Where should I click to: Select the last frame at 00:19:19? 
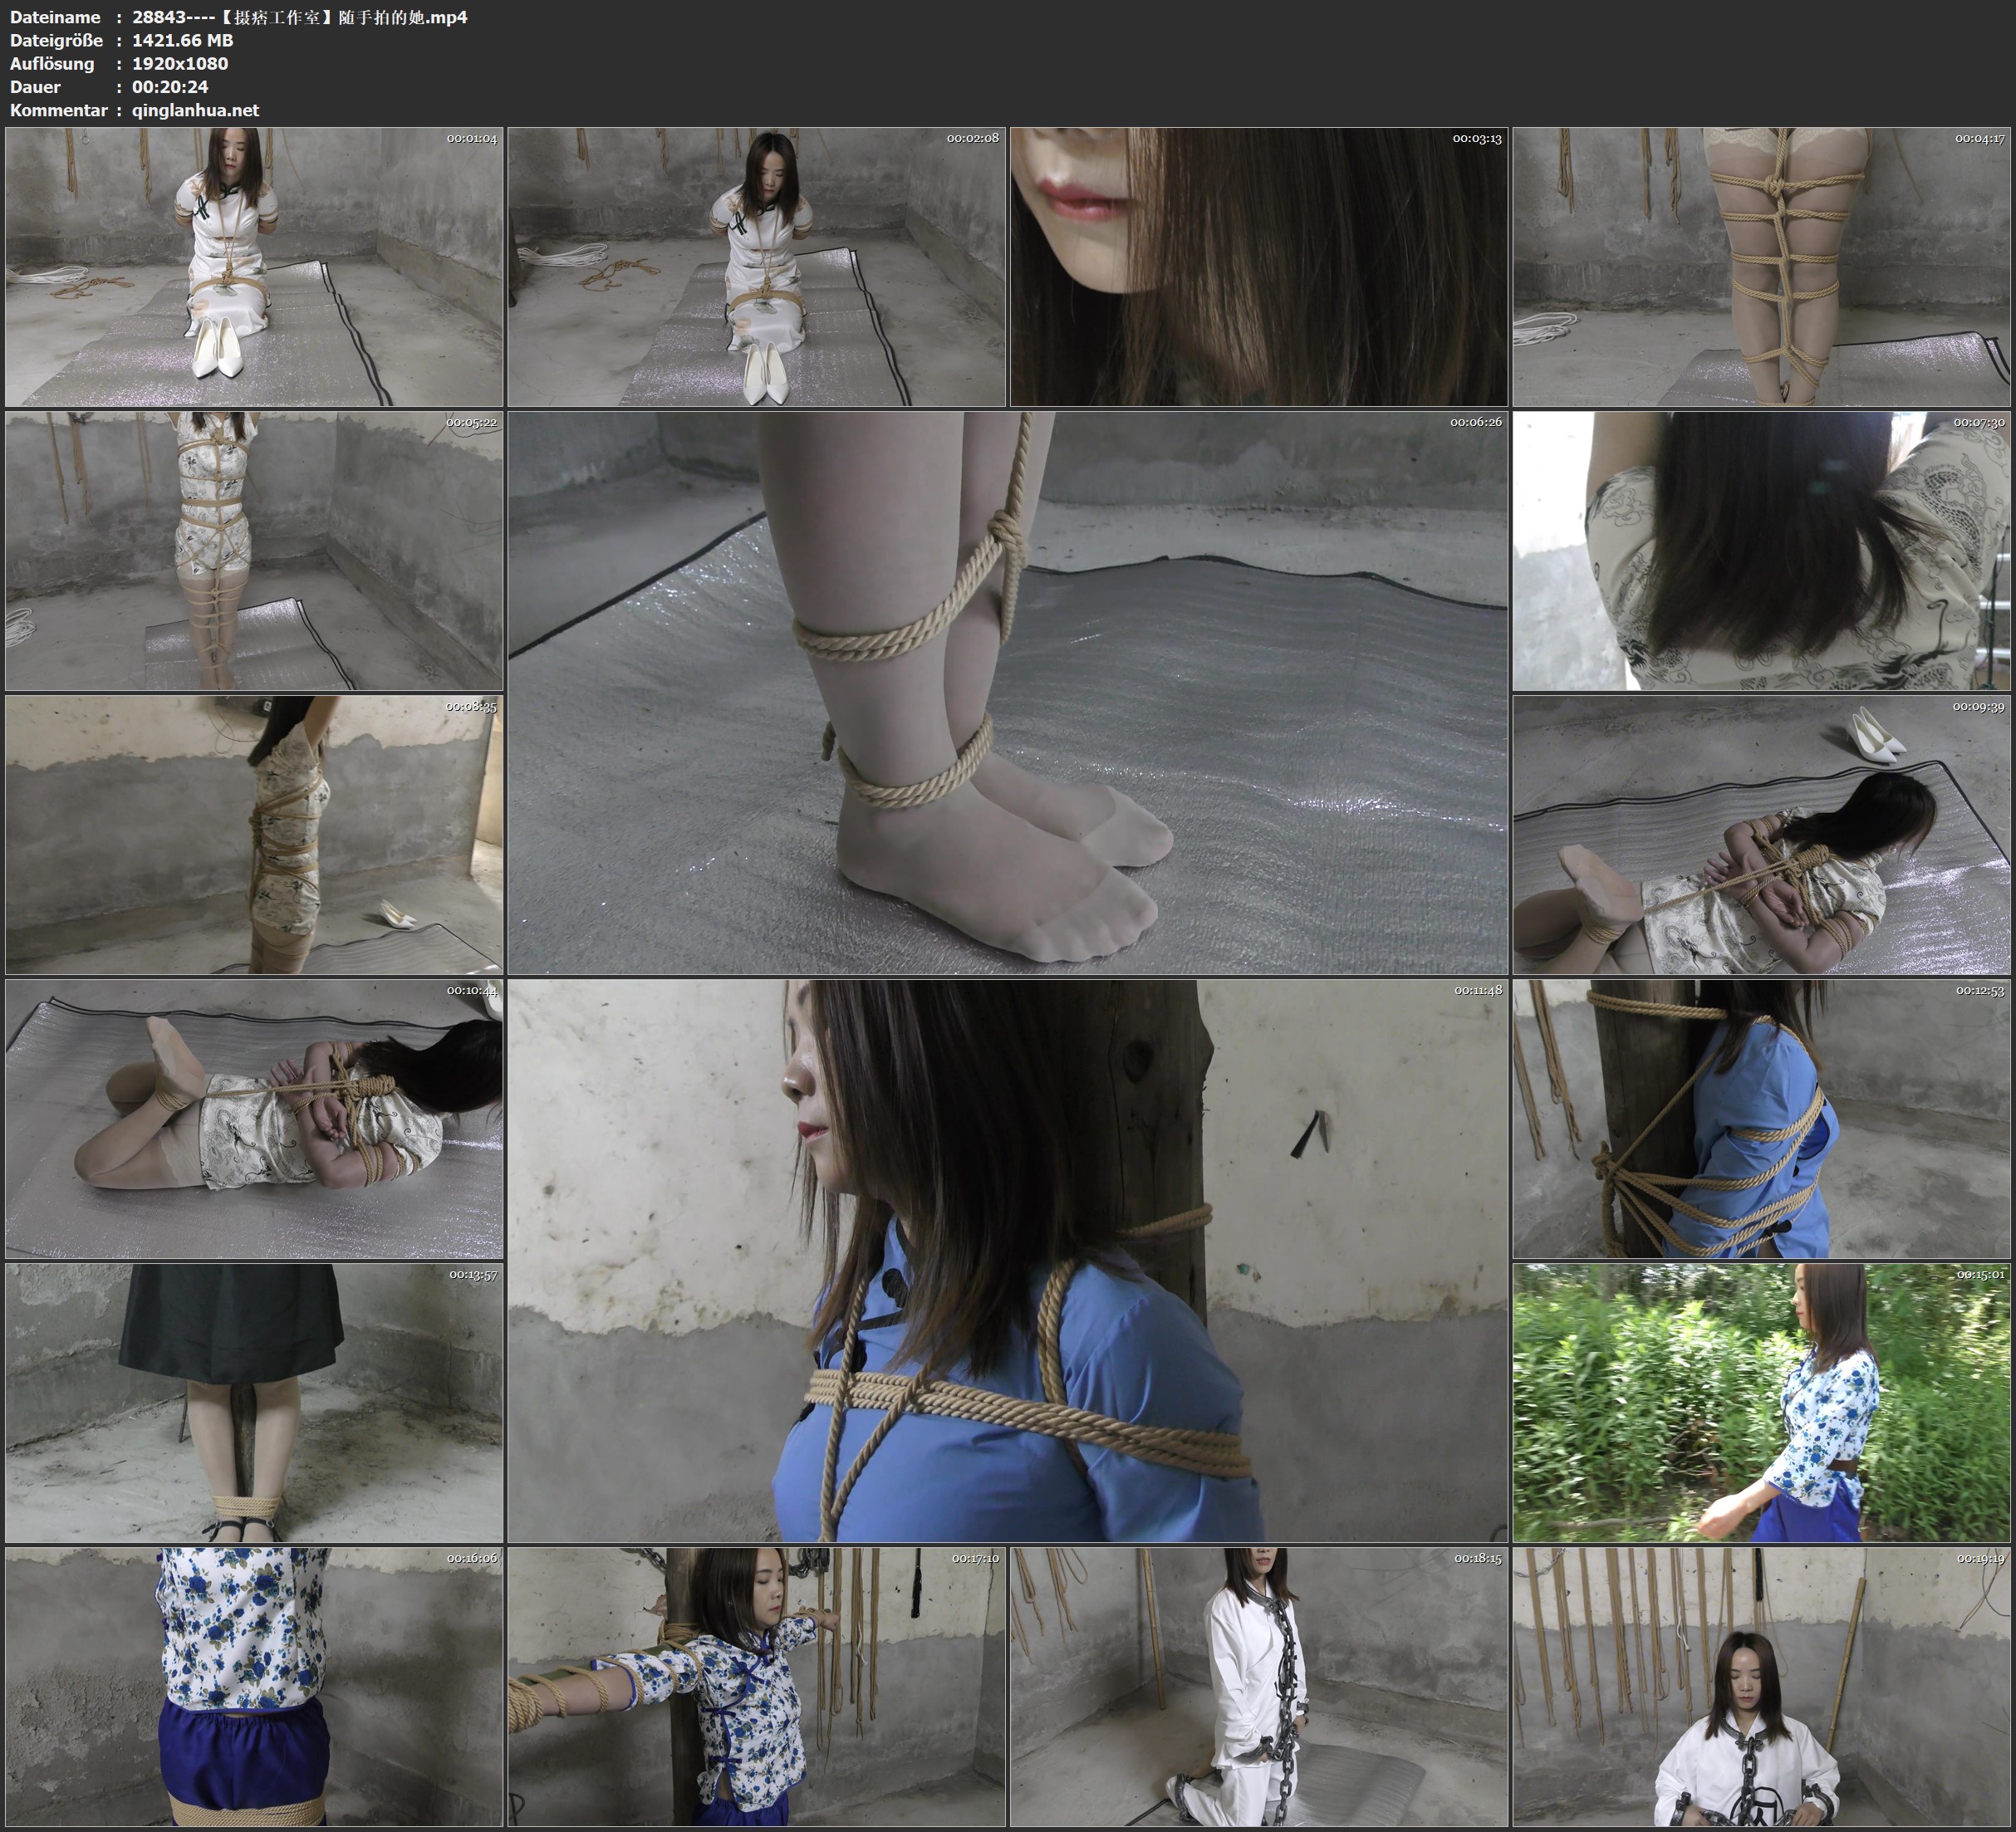pos(1761,1687)
